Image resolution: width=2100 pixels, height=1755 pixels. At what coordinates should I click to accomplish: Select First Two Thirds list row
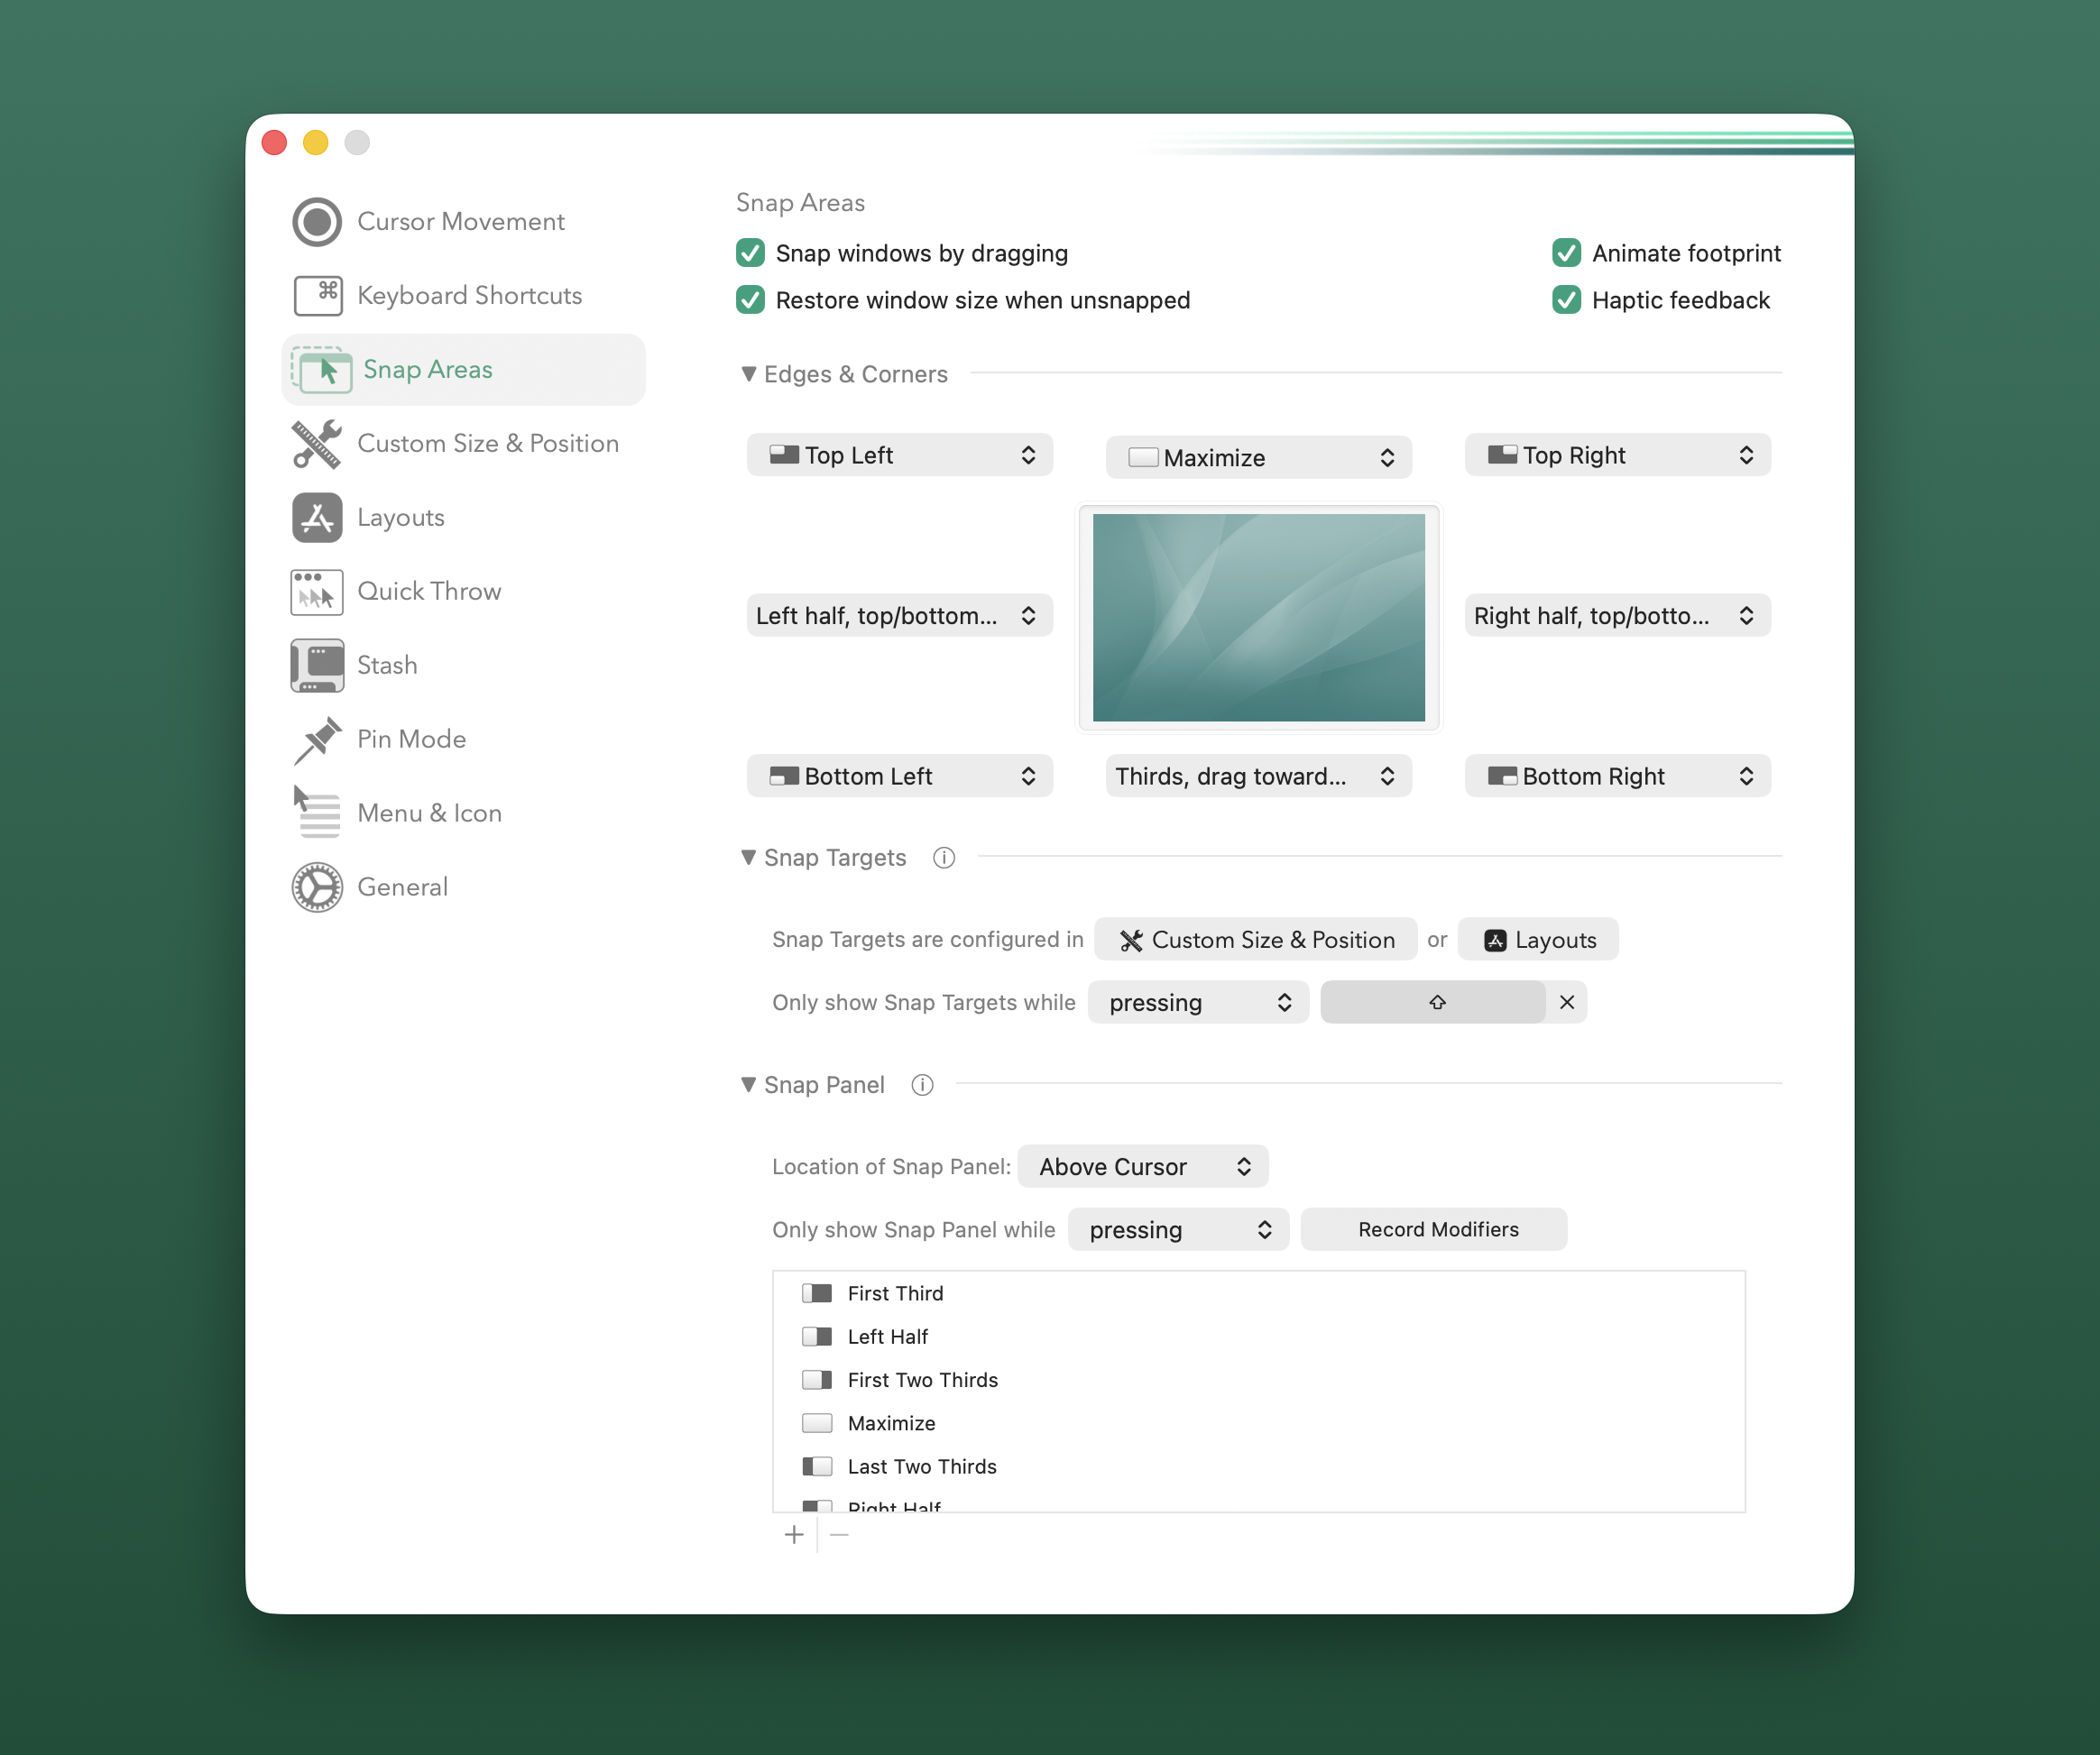click(x=1259, y=1380)
